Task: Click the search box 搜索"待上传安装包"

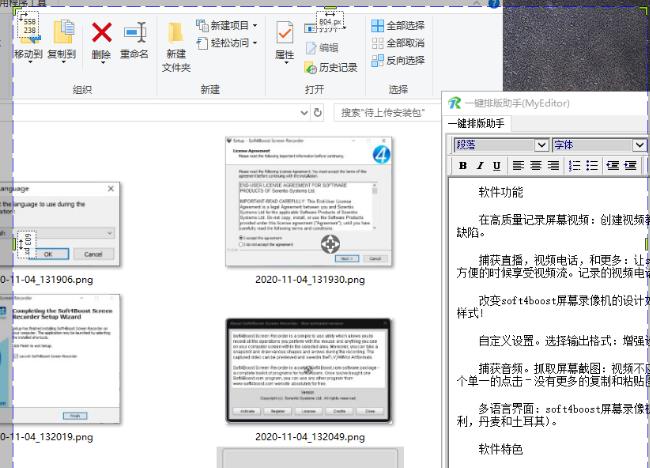Action: [x=387, y=113]
